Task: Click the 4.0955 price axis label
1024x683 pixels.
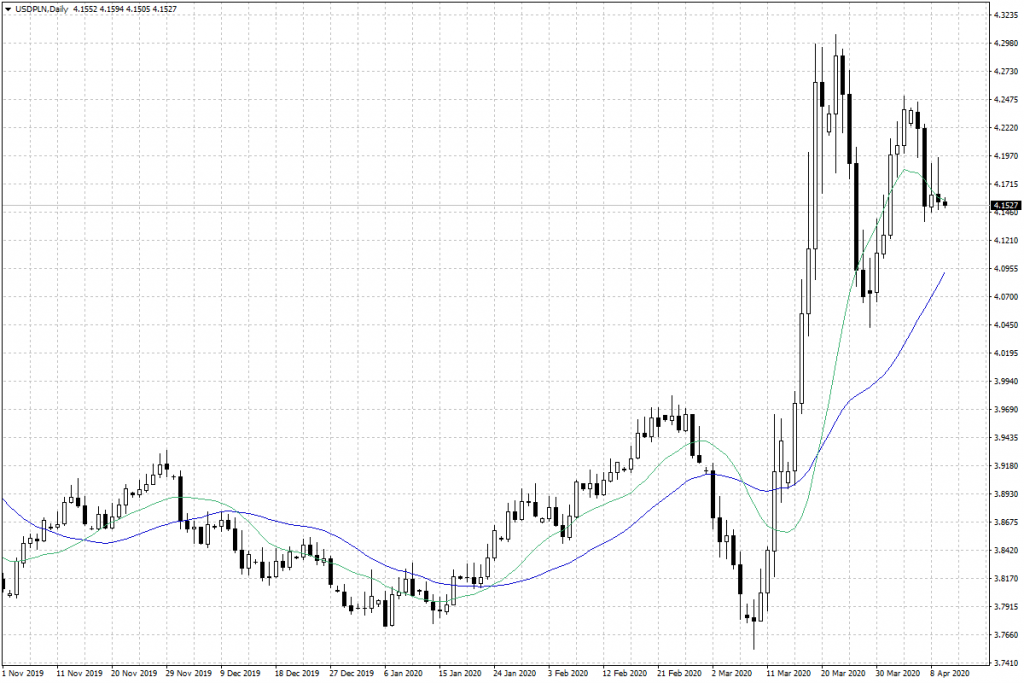Action: (1005, 268)
